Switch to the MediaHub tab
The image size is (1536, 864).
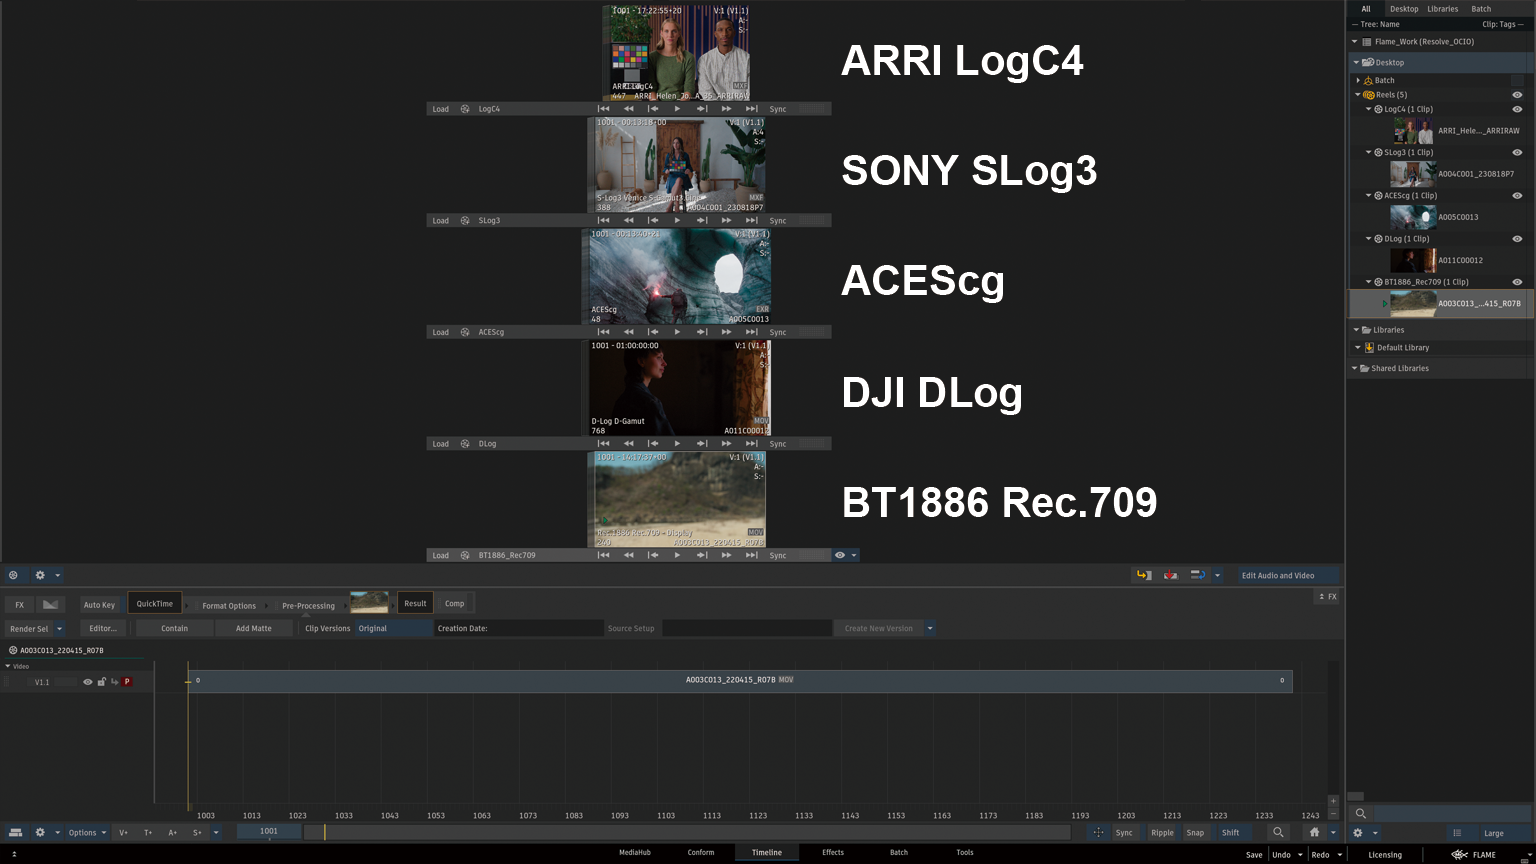(634, 853)
